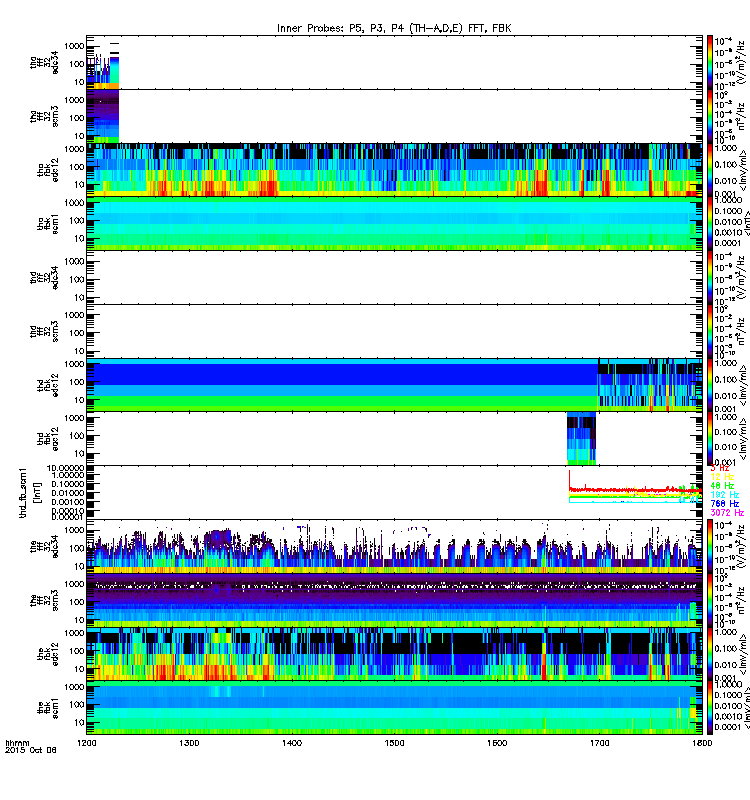Screen dimensions: 750x800
Task: Click the 'thd_fb_scm1 [nT]' axis label
Action: click(30, 493)
